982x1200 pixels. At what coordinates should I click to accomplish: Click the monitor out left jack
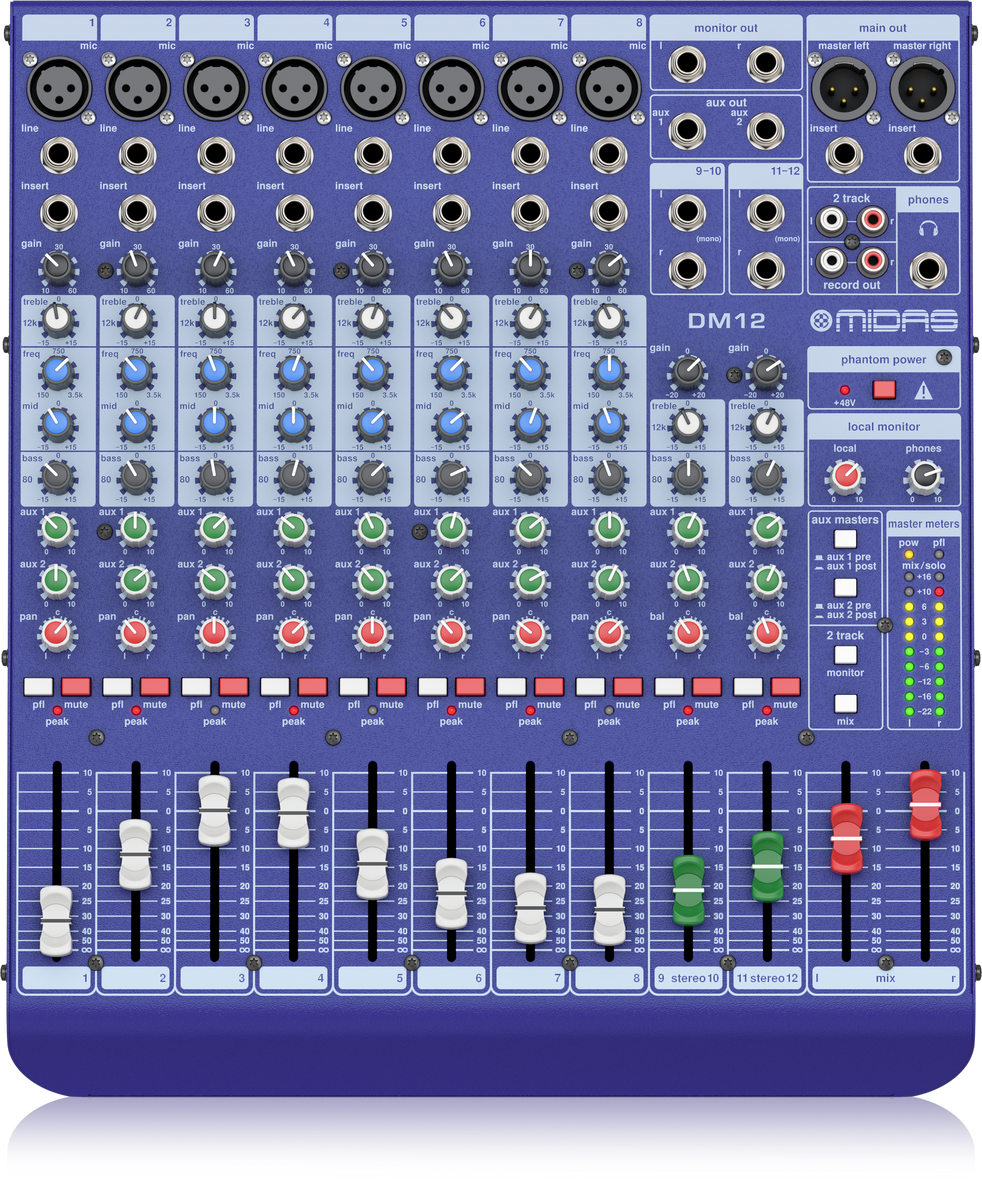click(x=688, y=66)
